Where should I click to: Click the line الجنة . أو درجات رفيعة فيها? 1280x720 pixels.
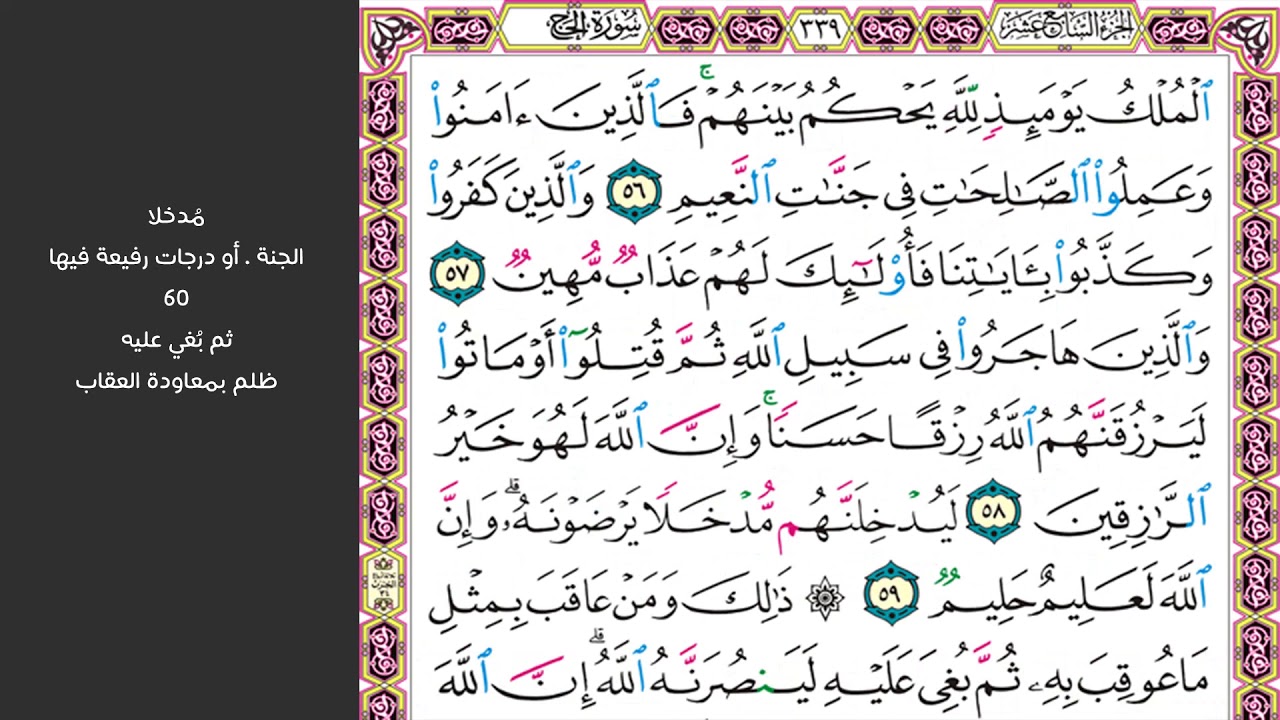tap(176, 256)
